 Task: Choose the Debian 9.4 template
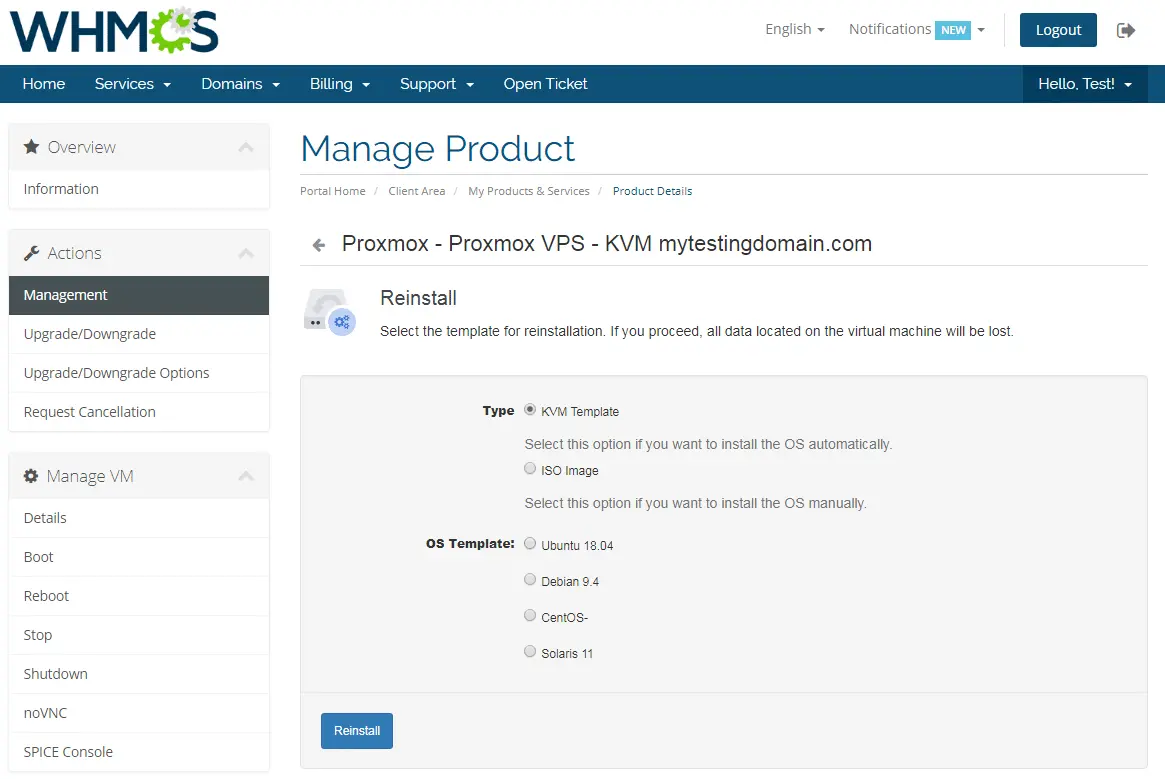(x=530, y=579)
